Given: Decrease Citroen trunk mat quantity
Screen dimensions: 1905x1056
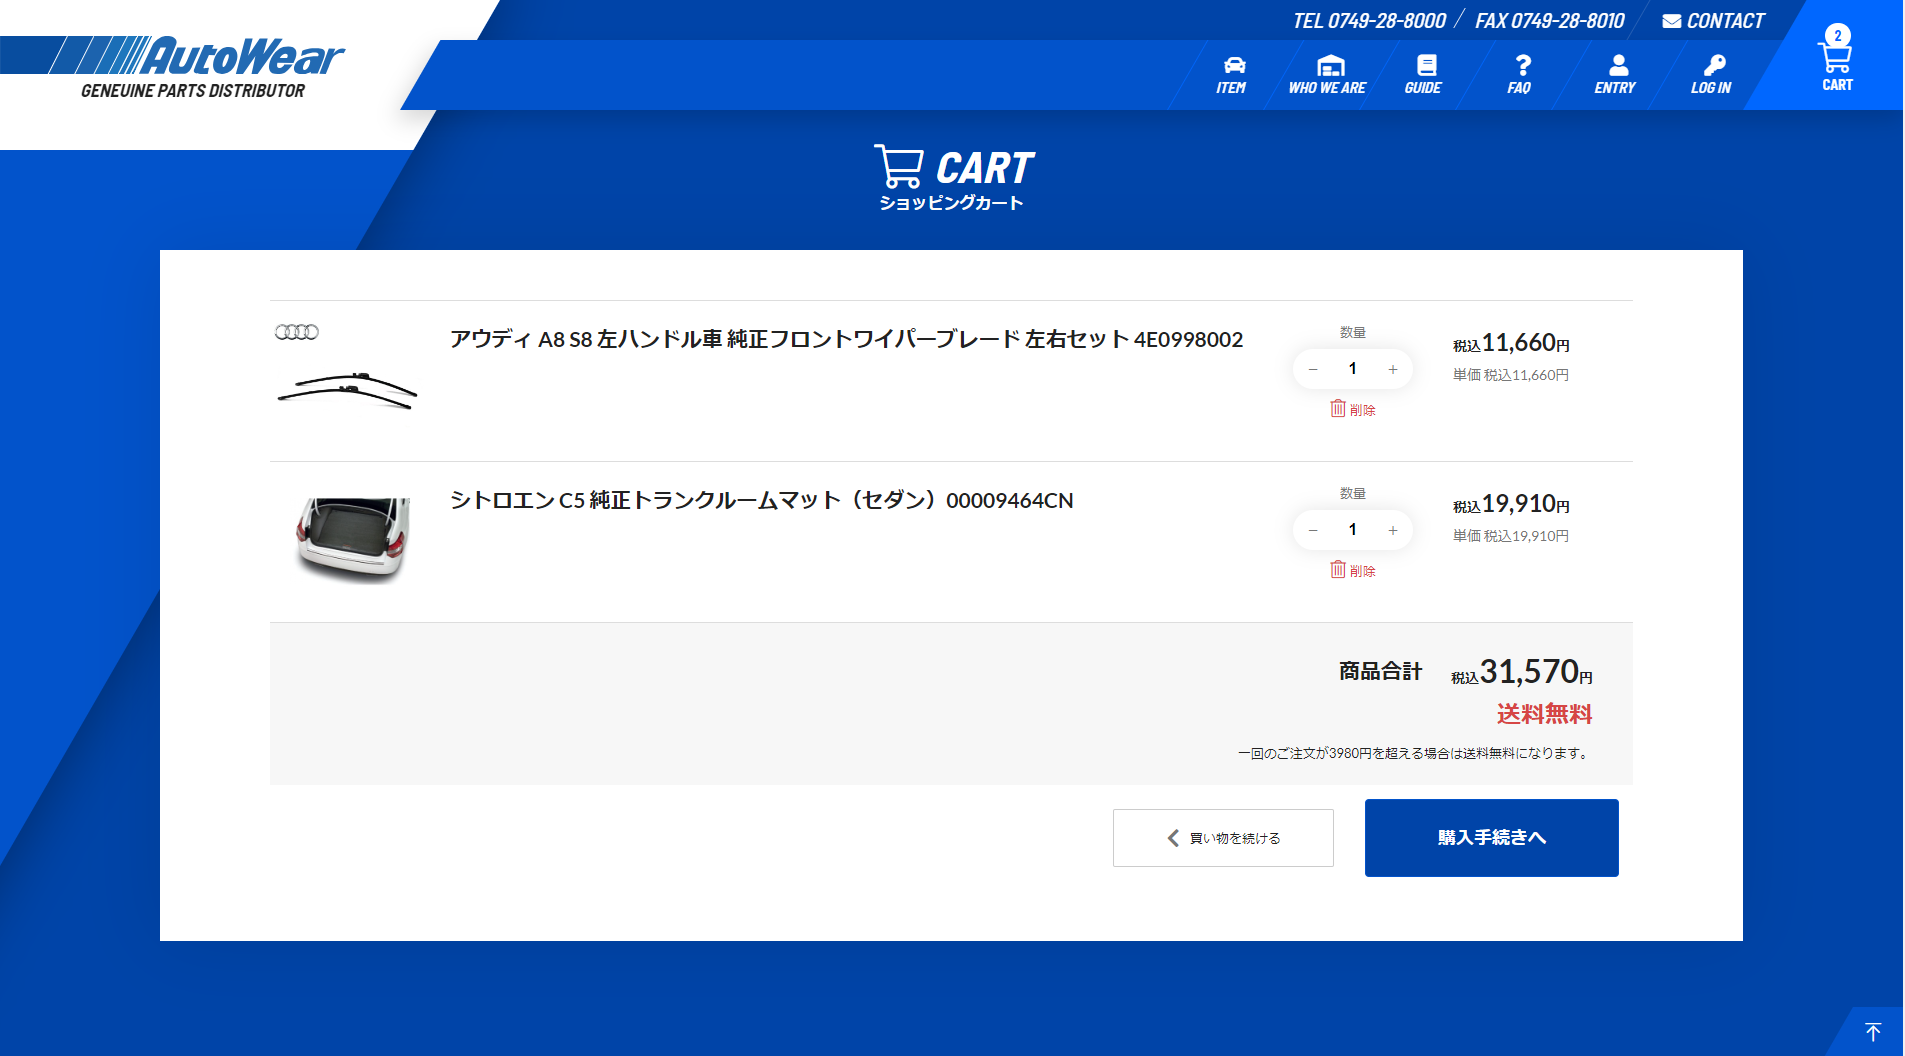Looking at the screenshot, I should tap(1313, 531).
